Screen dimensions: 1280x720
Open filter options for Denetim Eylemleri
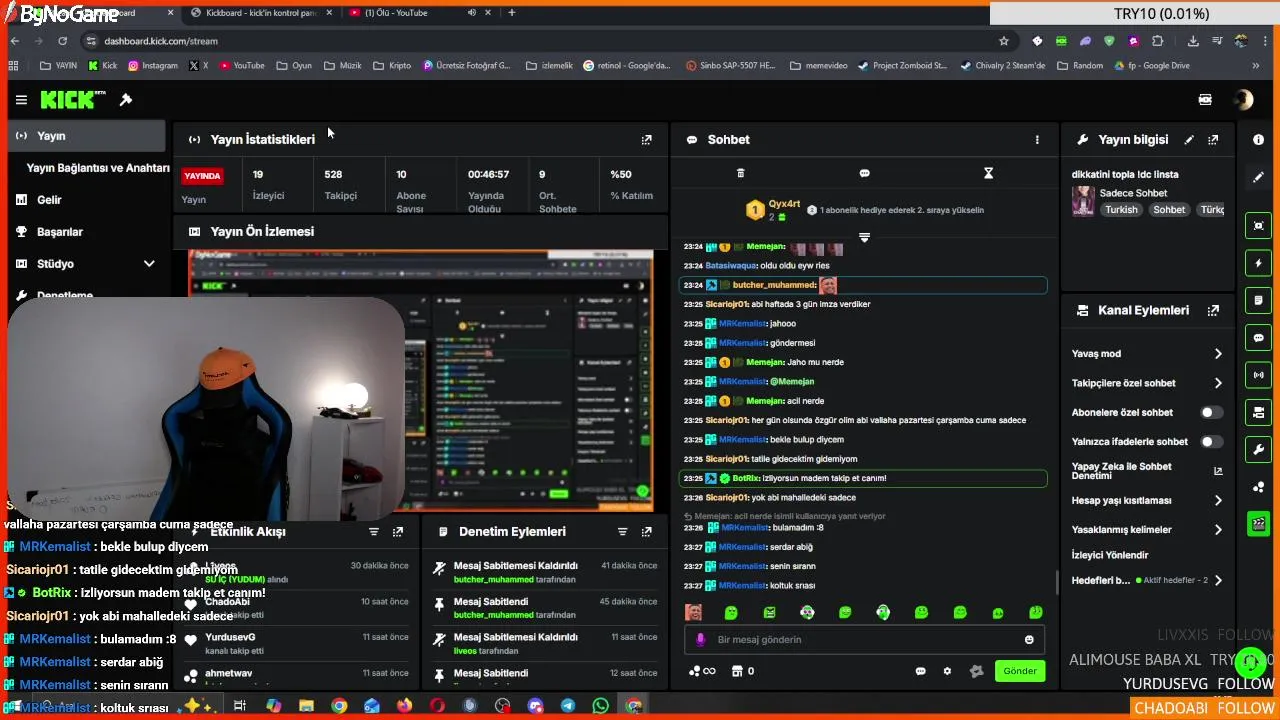pos(622,532)
